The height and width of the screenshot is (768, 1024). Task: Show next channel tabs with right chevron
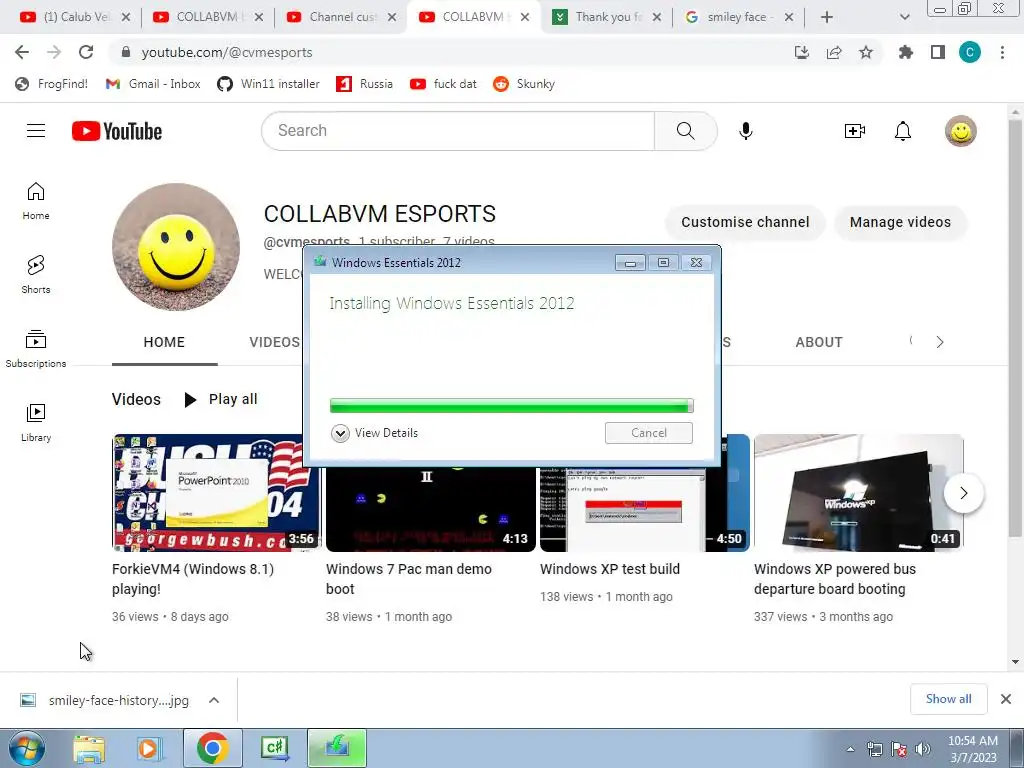click(940, 342)
